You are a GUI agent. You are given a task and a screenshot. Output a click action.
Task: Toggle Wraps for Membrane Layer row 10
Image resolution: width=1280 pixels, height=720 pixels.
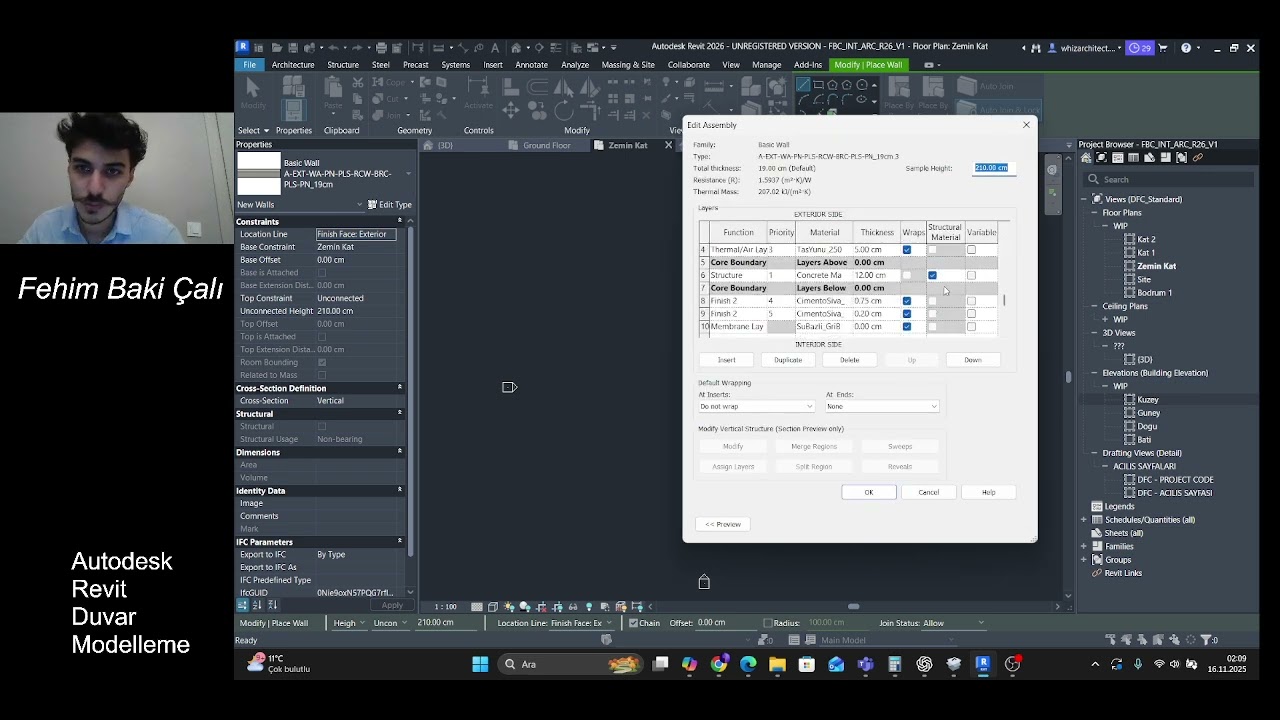pyautogui.click(x=907, y=327)
